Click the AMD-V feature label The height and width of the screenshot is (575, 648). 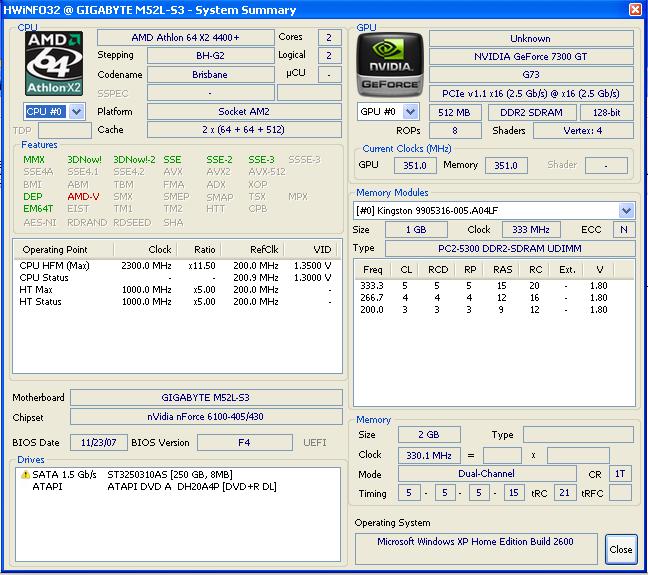83,197
